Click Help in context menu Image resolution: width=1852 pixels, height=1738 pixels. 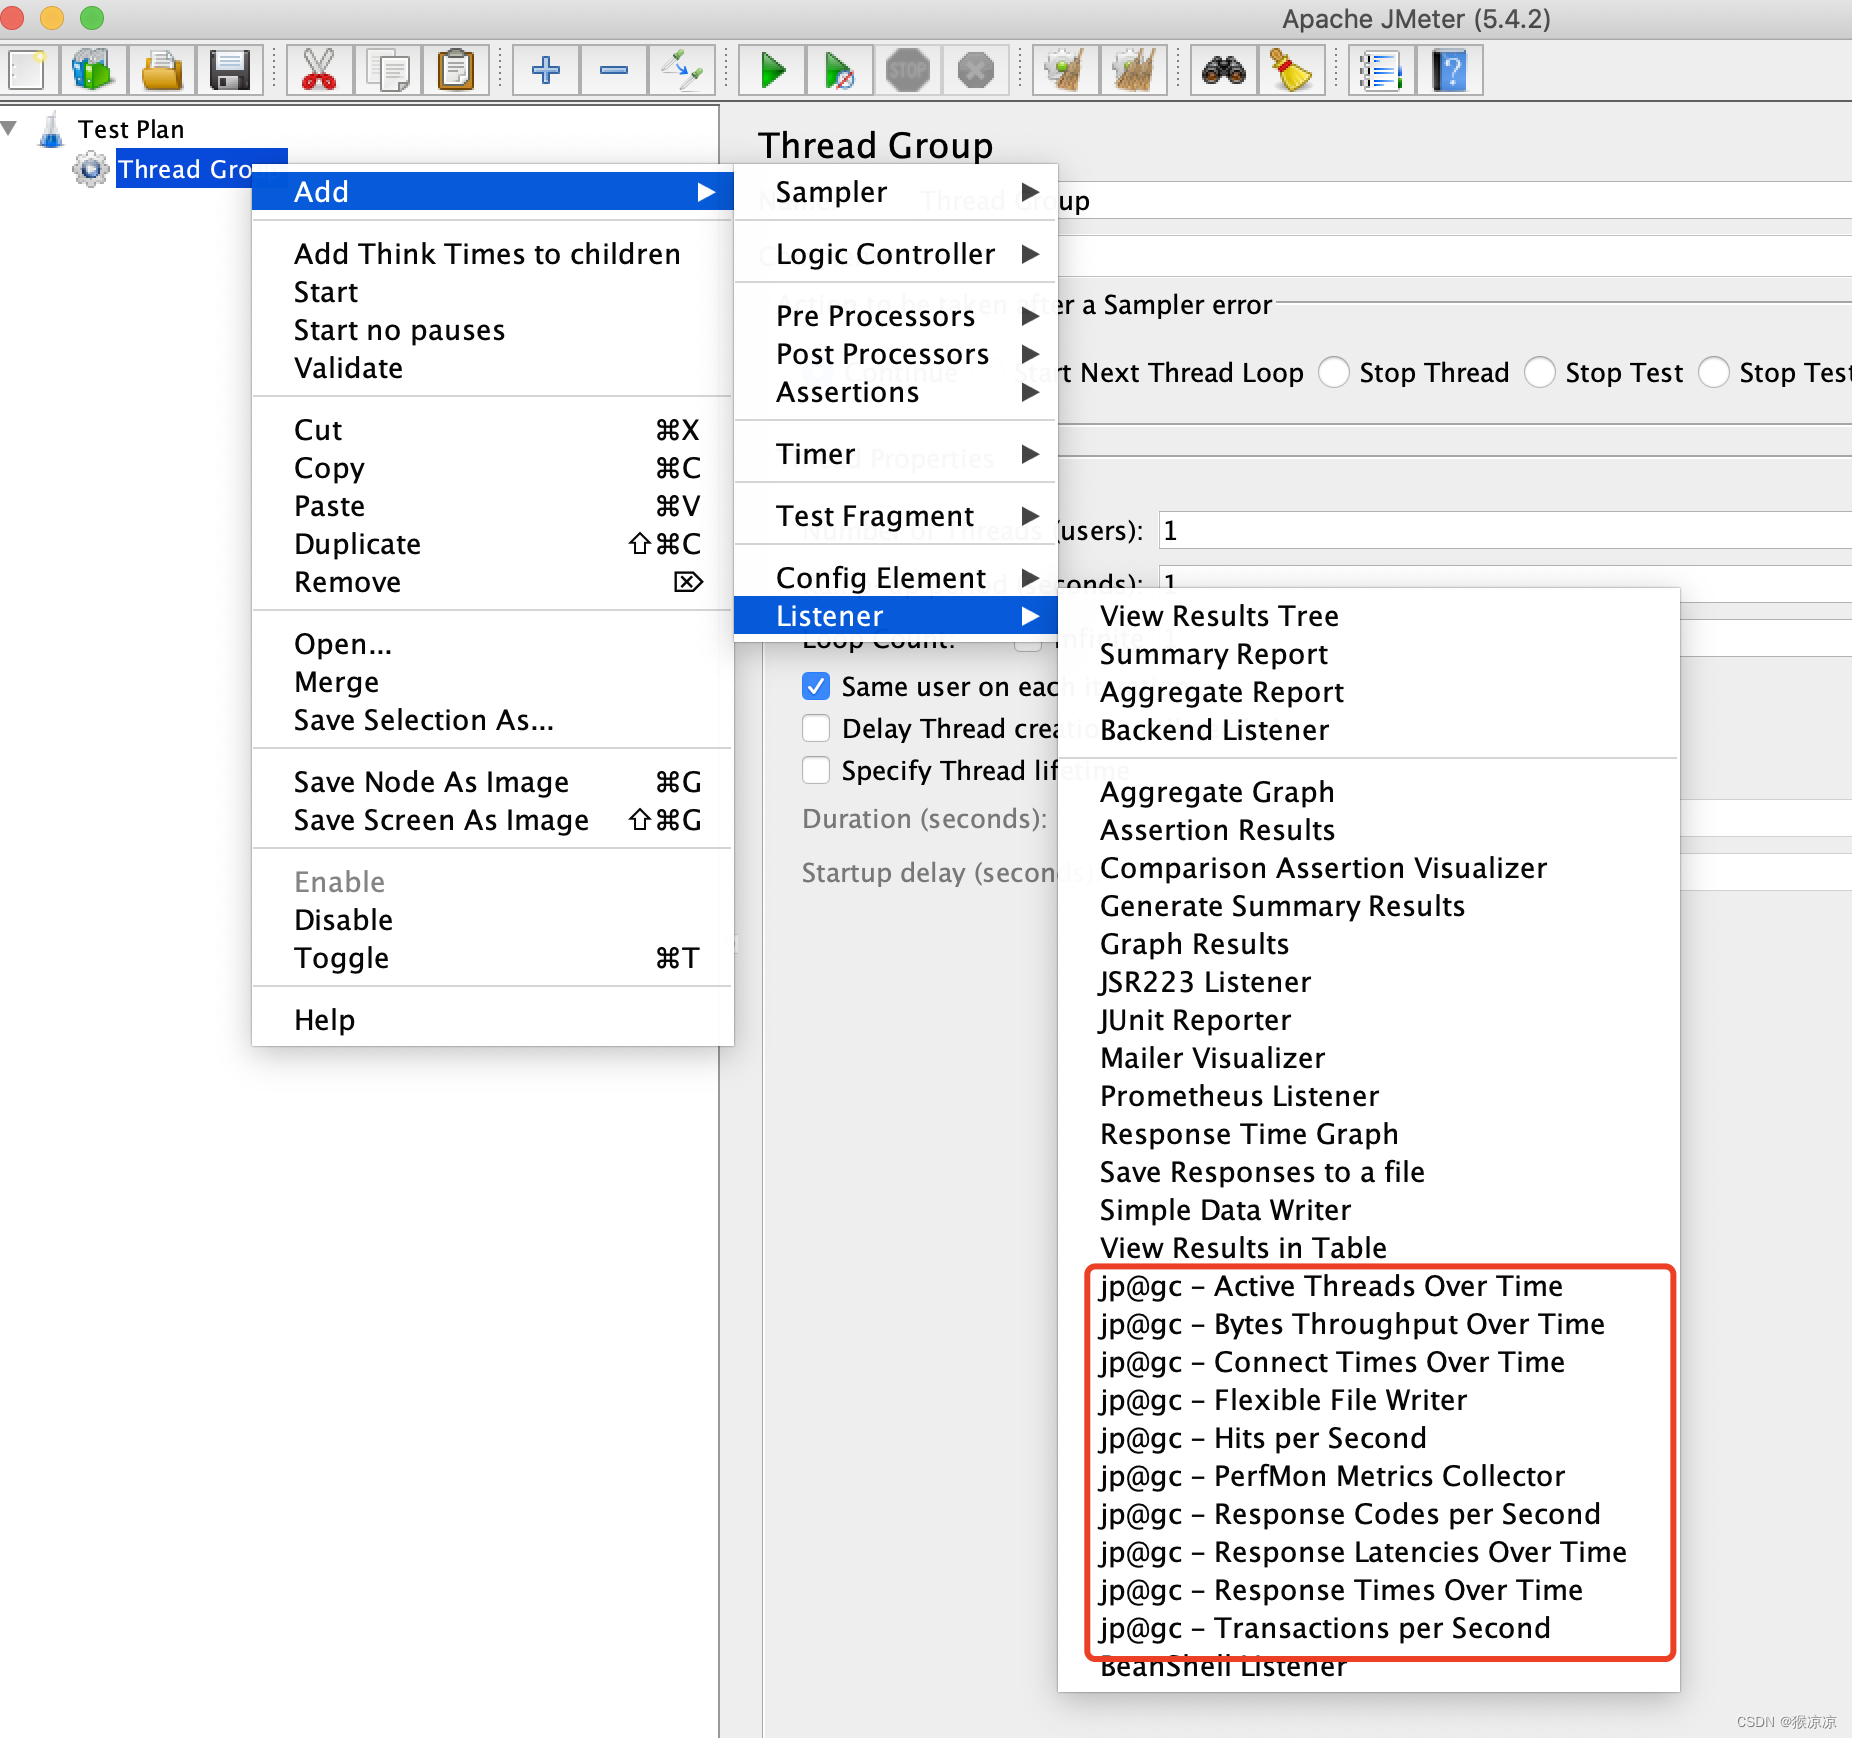492,1020
